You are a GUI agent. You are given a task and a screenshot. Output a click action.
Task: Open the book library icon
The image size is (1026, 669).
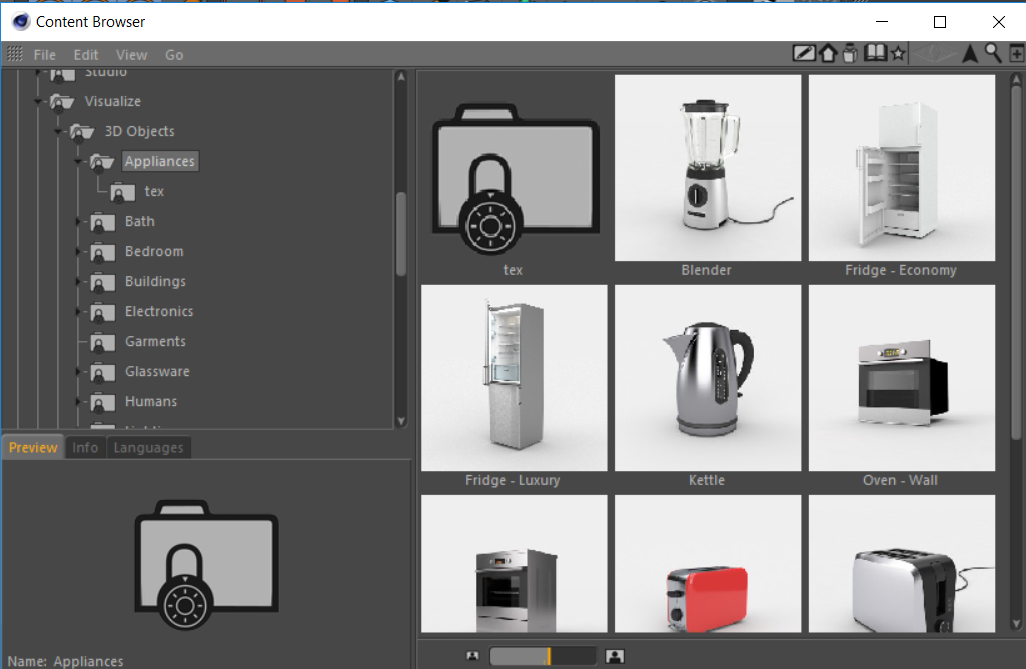click(x=875, y=54)
